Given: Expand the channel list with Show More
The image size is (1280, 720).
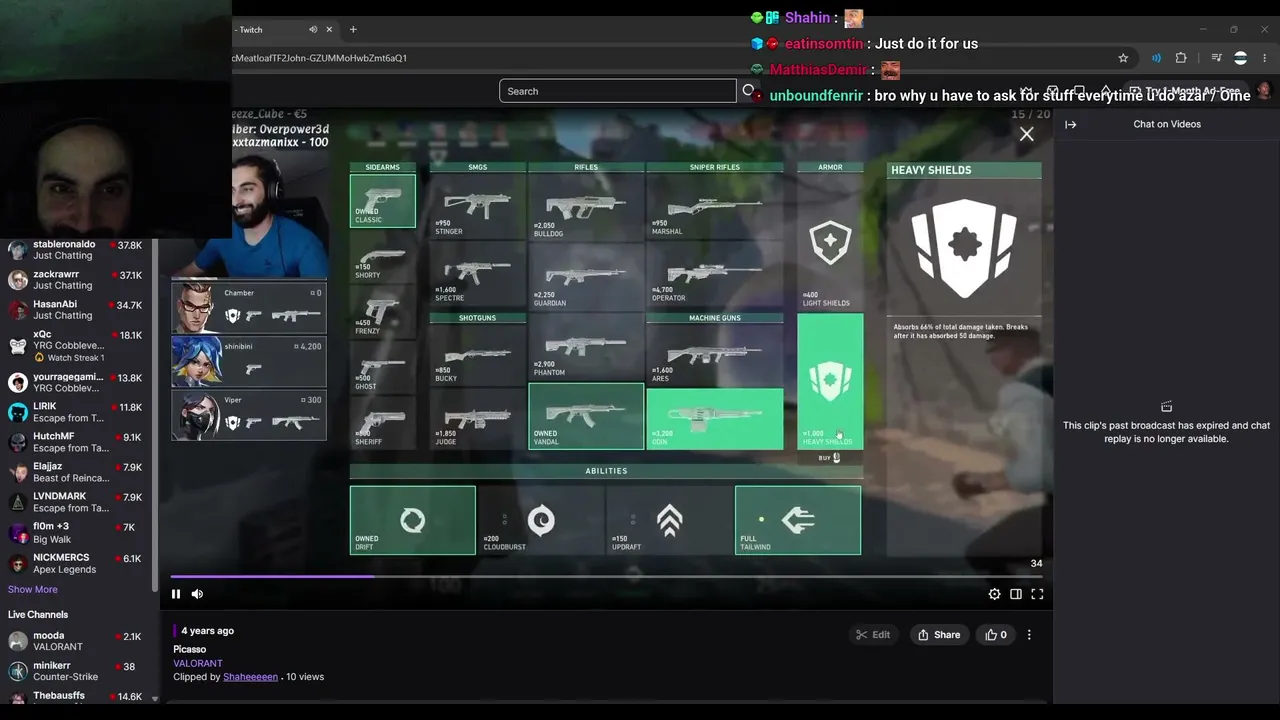Looking at the screenshot, I should pos(33,589).
